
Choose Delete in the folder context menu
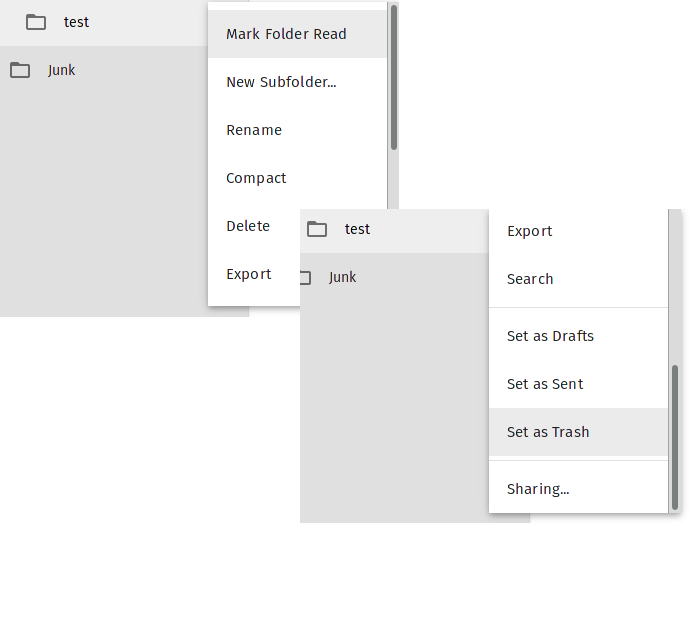pos(248,226)
